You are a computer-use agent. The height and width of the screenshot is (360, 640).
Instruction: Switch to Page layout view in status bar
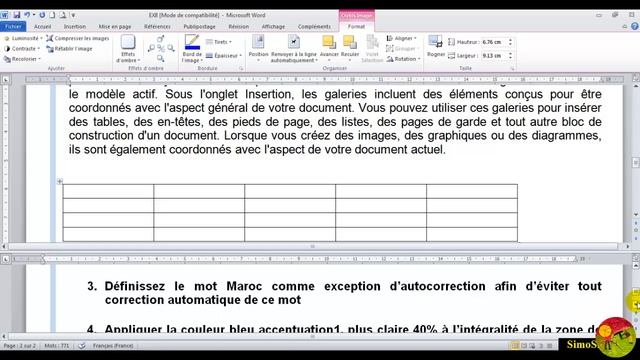[515, 346]
